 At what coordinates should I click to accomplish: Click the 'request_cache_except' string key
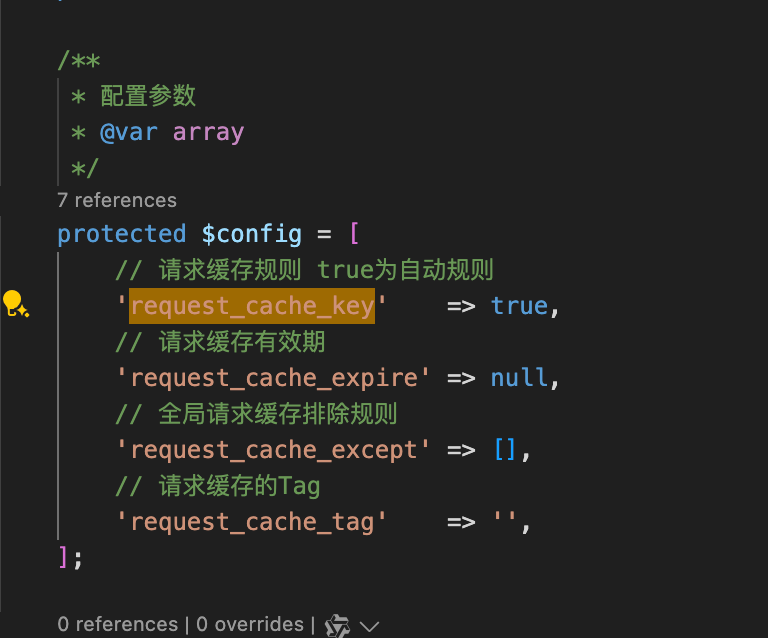[x=273, y=449]
